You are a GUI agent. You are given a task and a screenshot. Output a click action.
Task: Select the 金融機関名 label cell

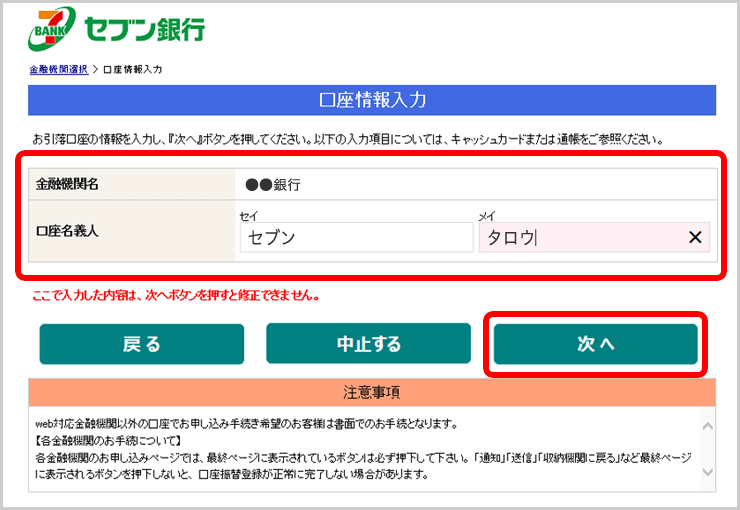pos(132,184)
